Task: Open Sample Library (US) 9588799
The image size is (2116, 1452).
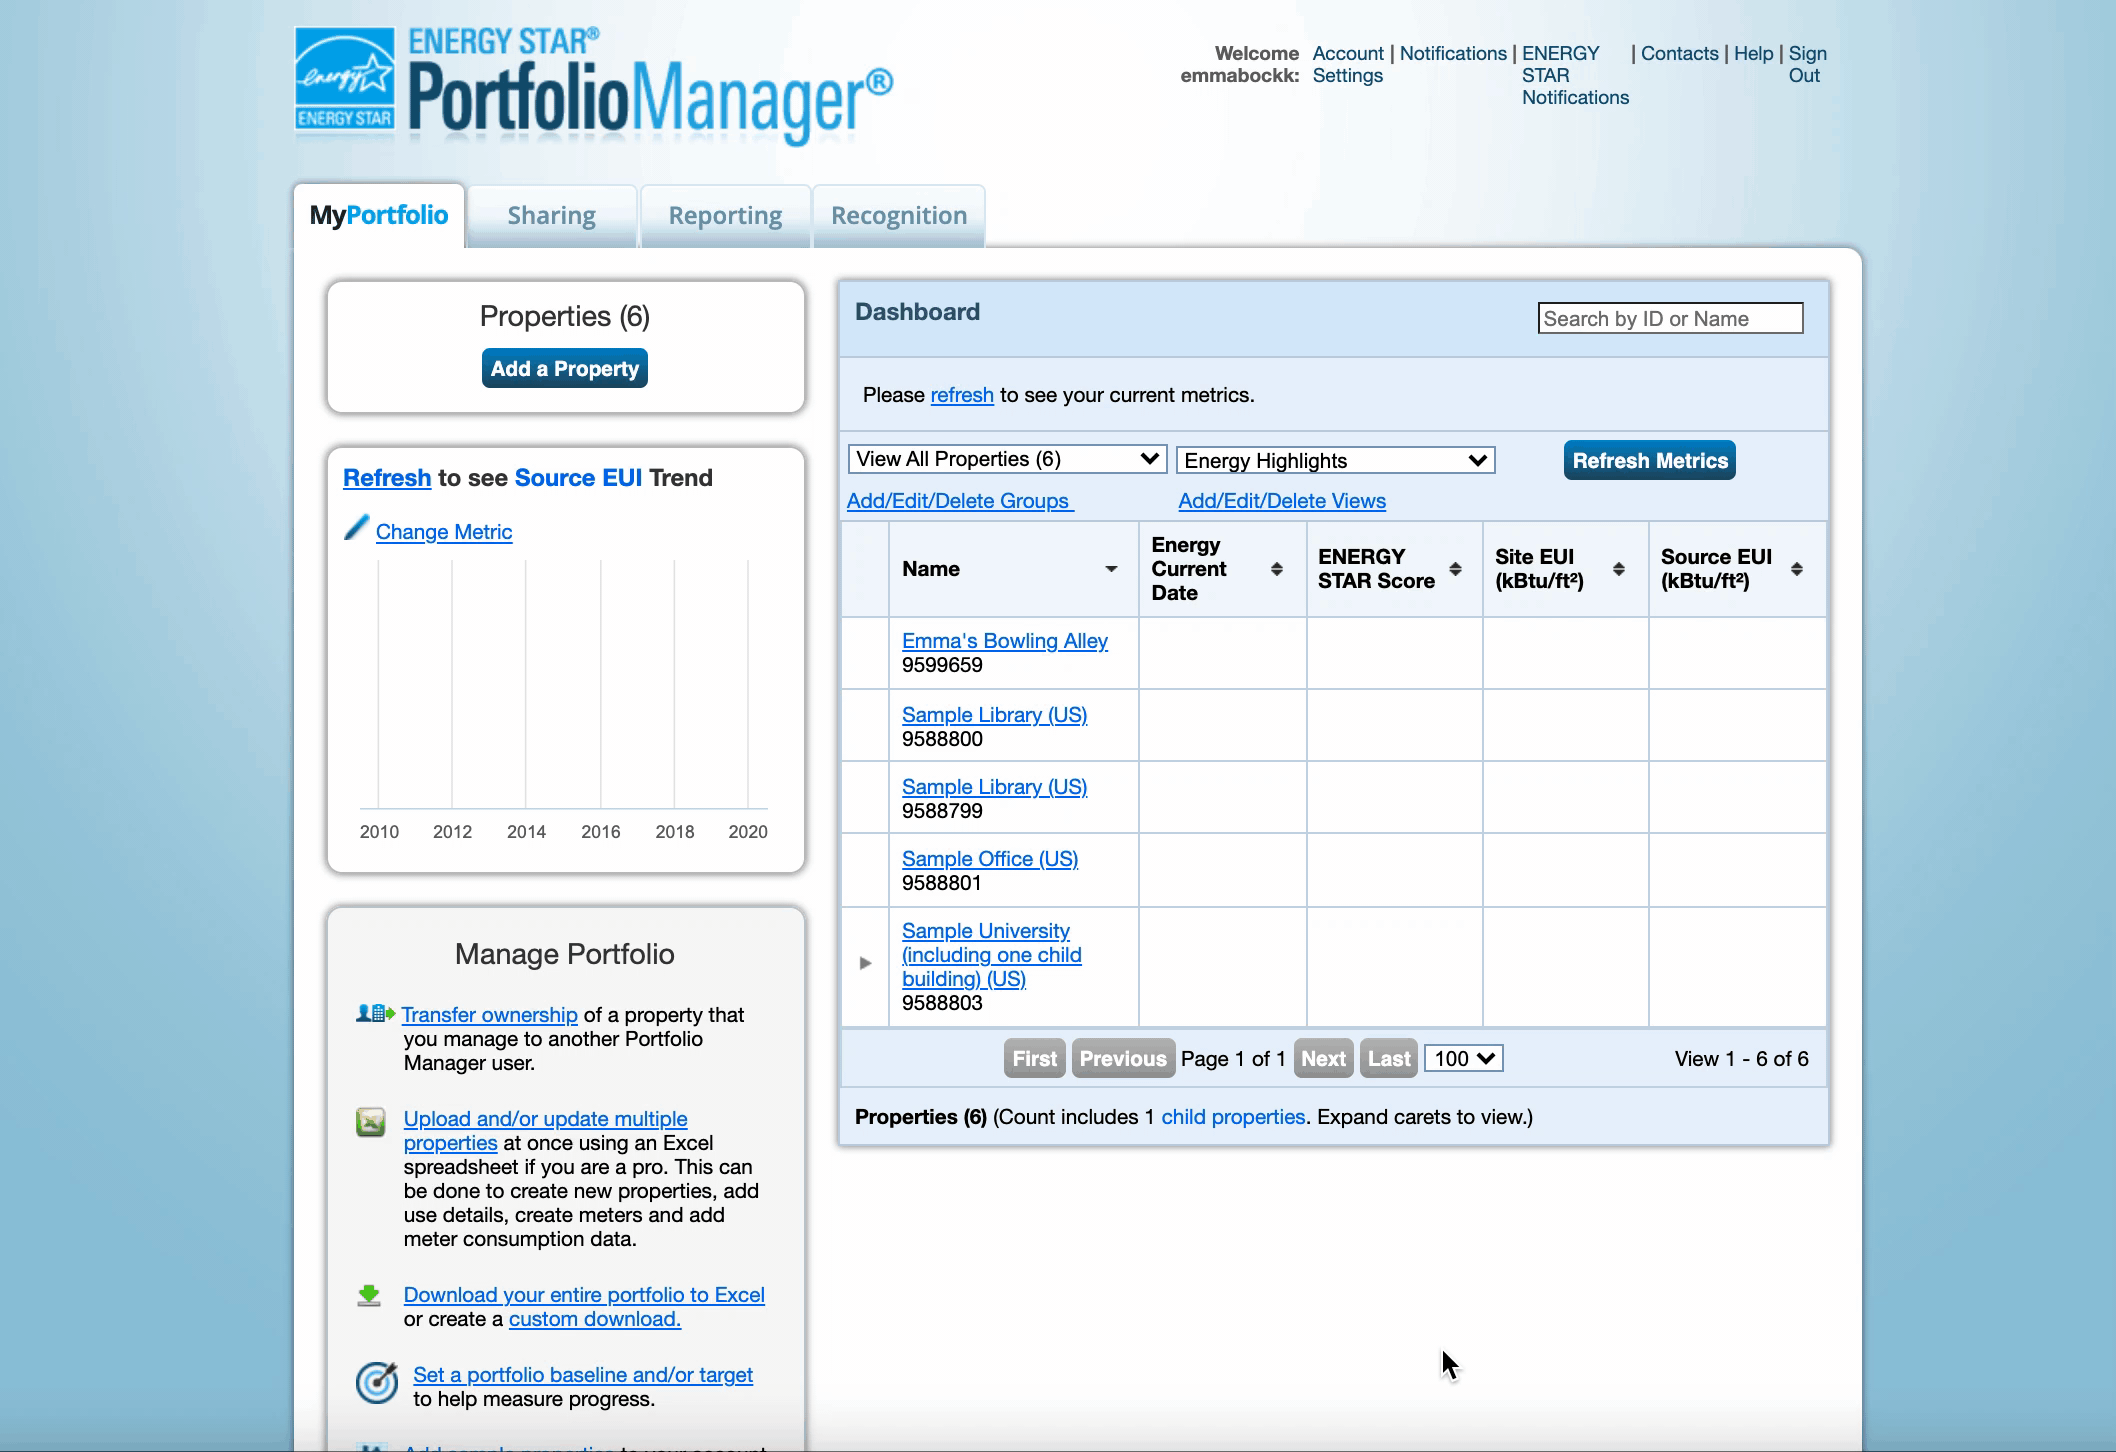Action: [x=994, y=787]
